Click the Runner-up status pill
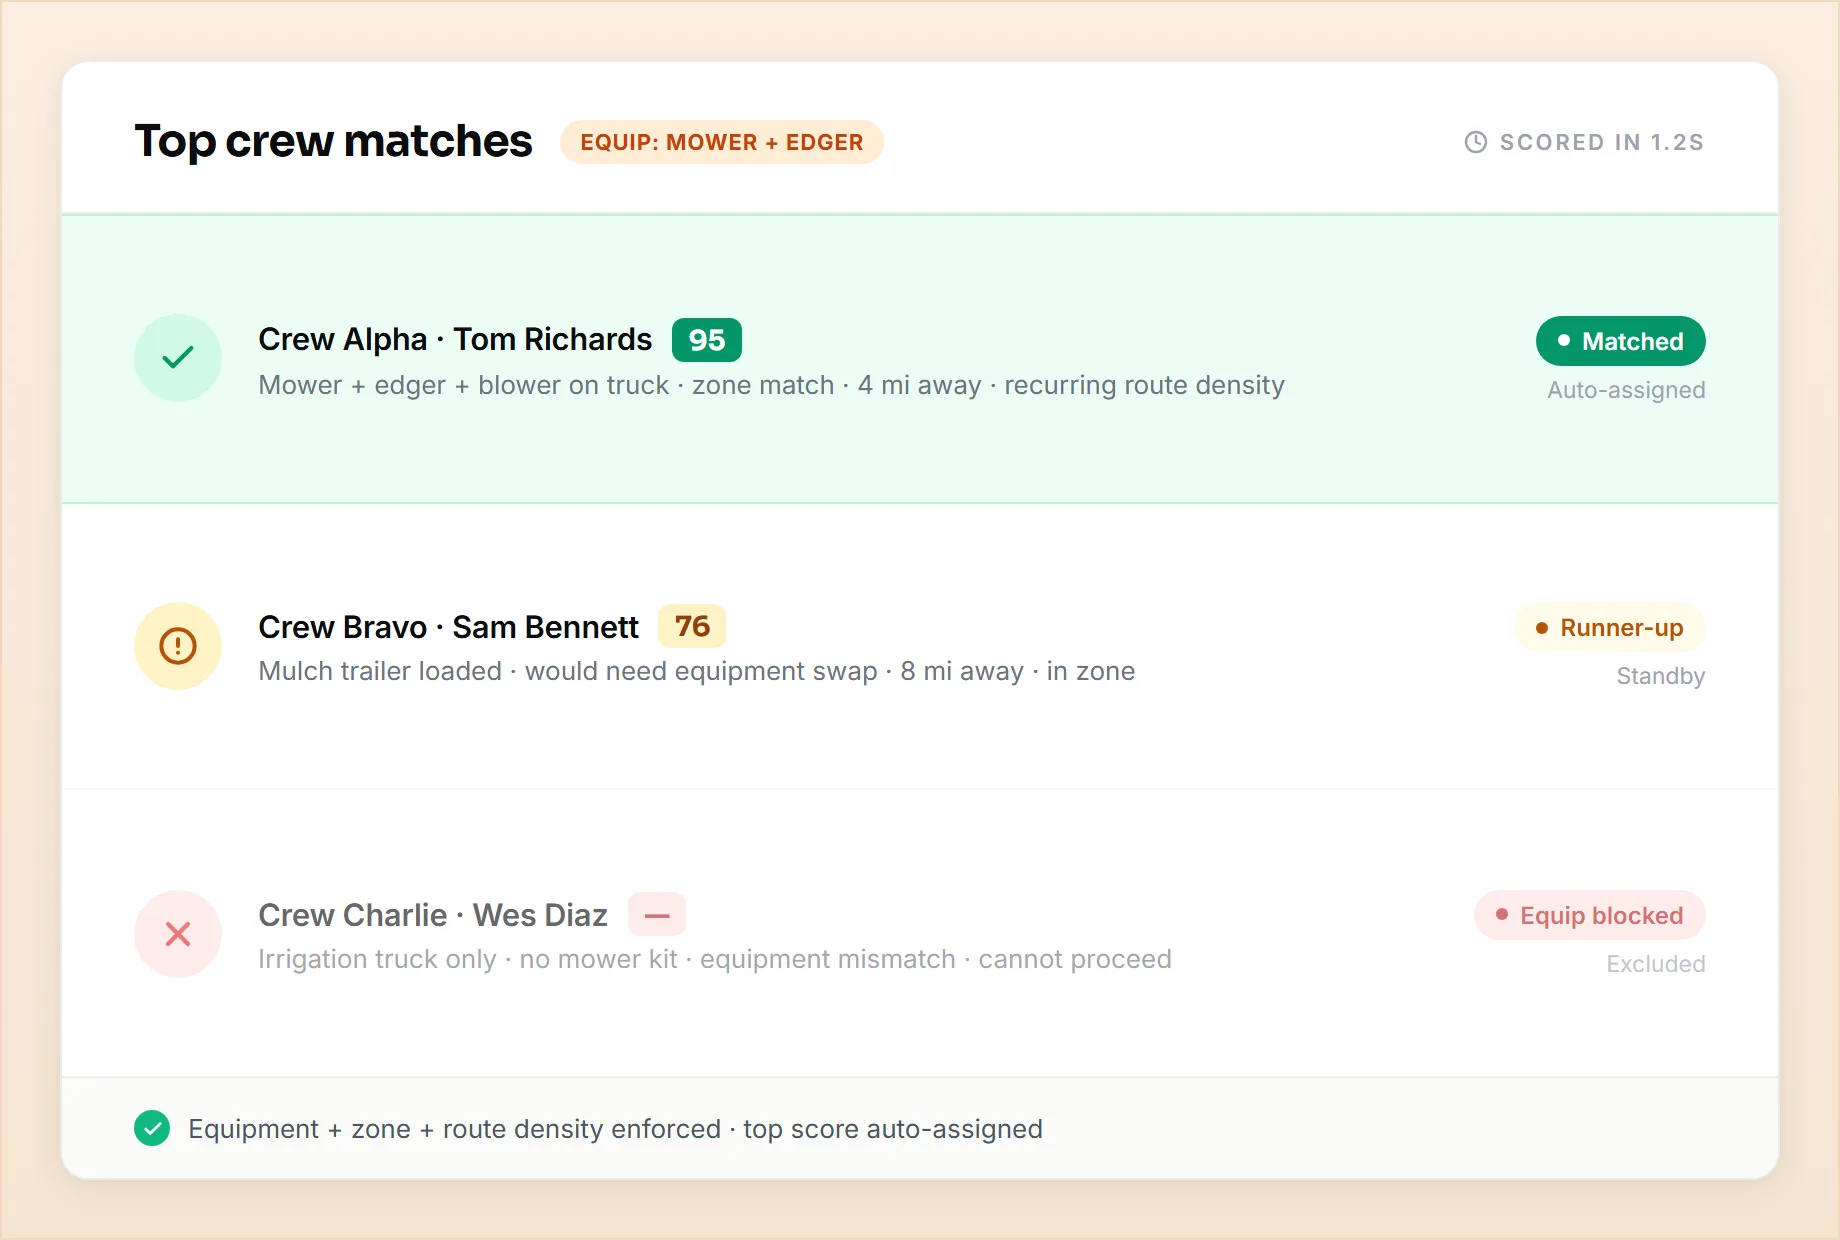The image size is (1840, 1240). tap(1610, 628)
